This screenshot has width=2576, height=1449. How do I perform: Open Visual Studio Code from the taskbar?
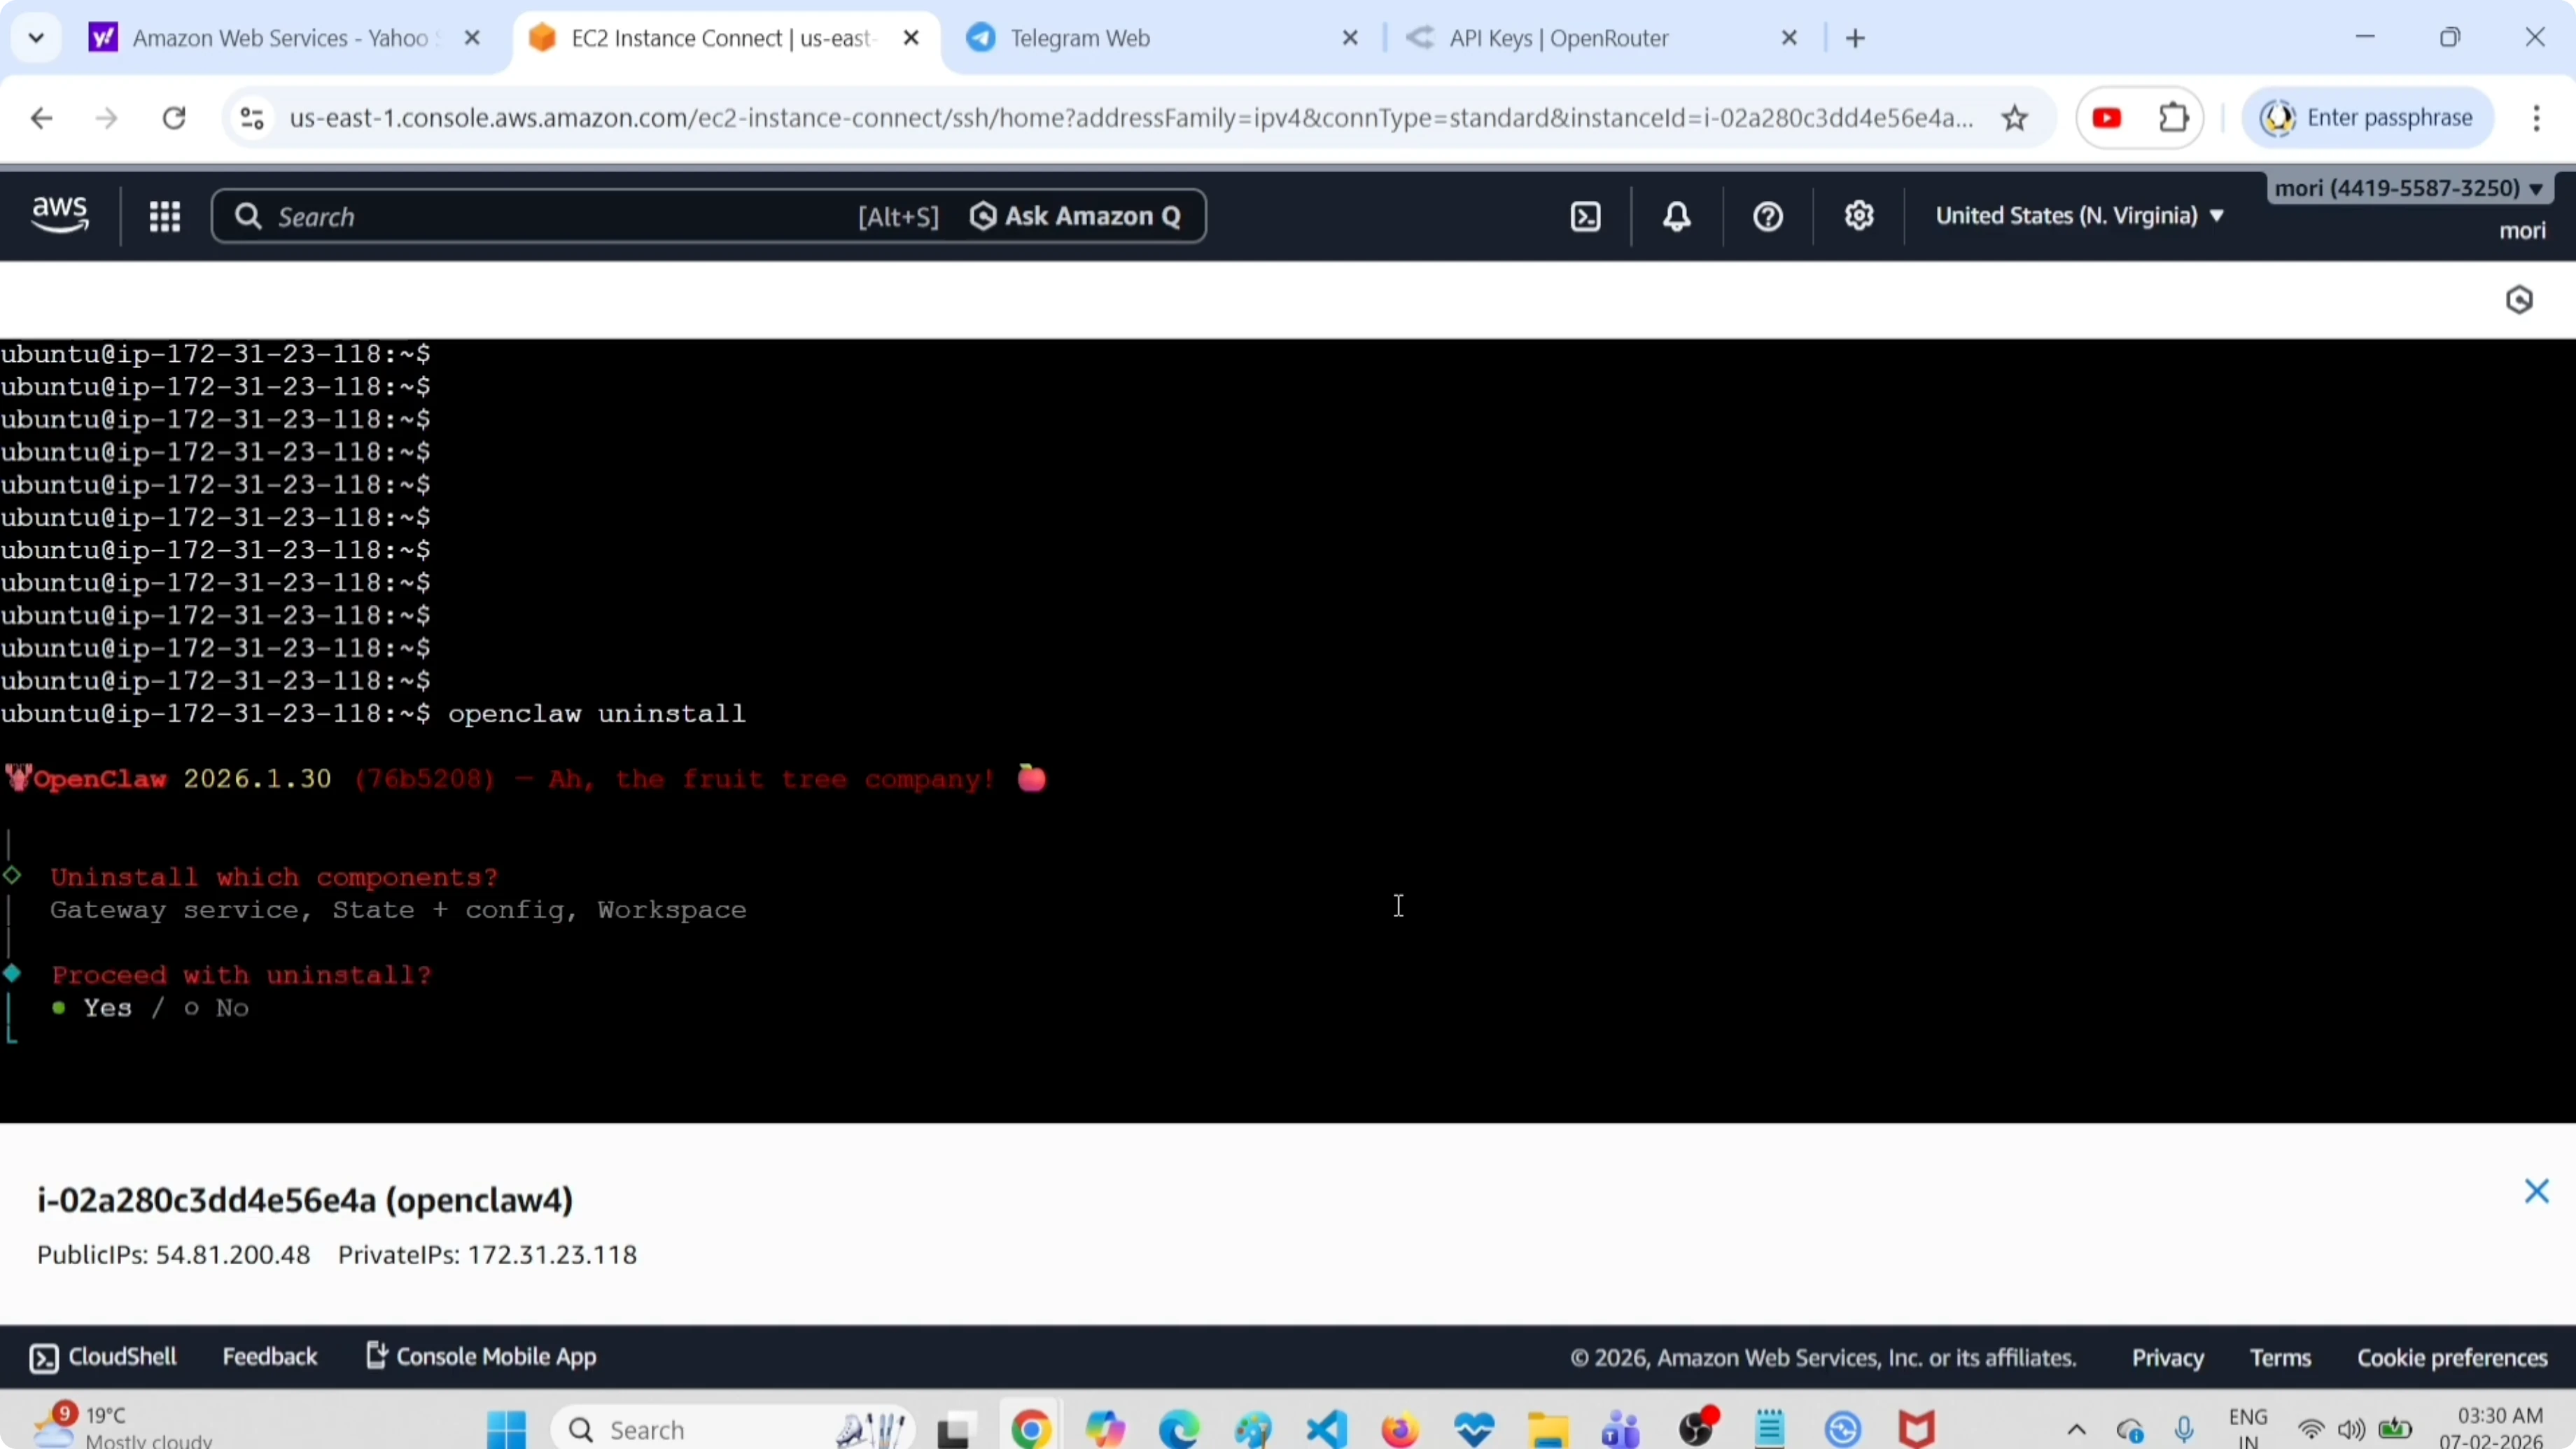coord(1326,1429)
